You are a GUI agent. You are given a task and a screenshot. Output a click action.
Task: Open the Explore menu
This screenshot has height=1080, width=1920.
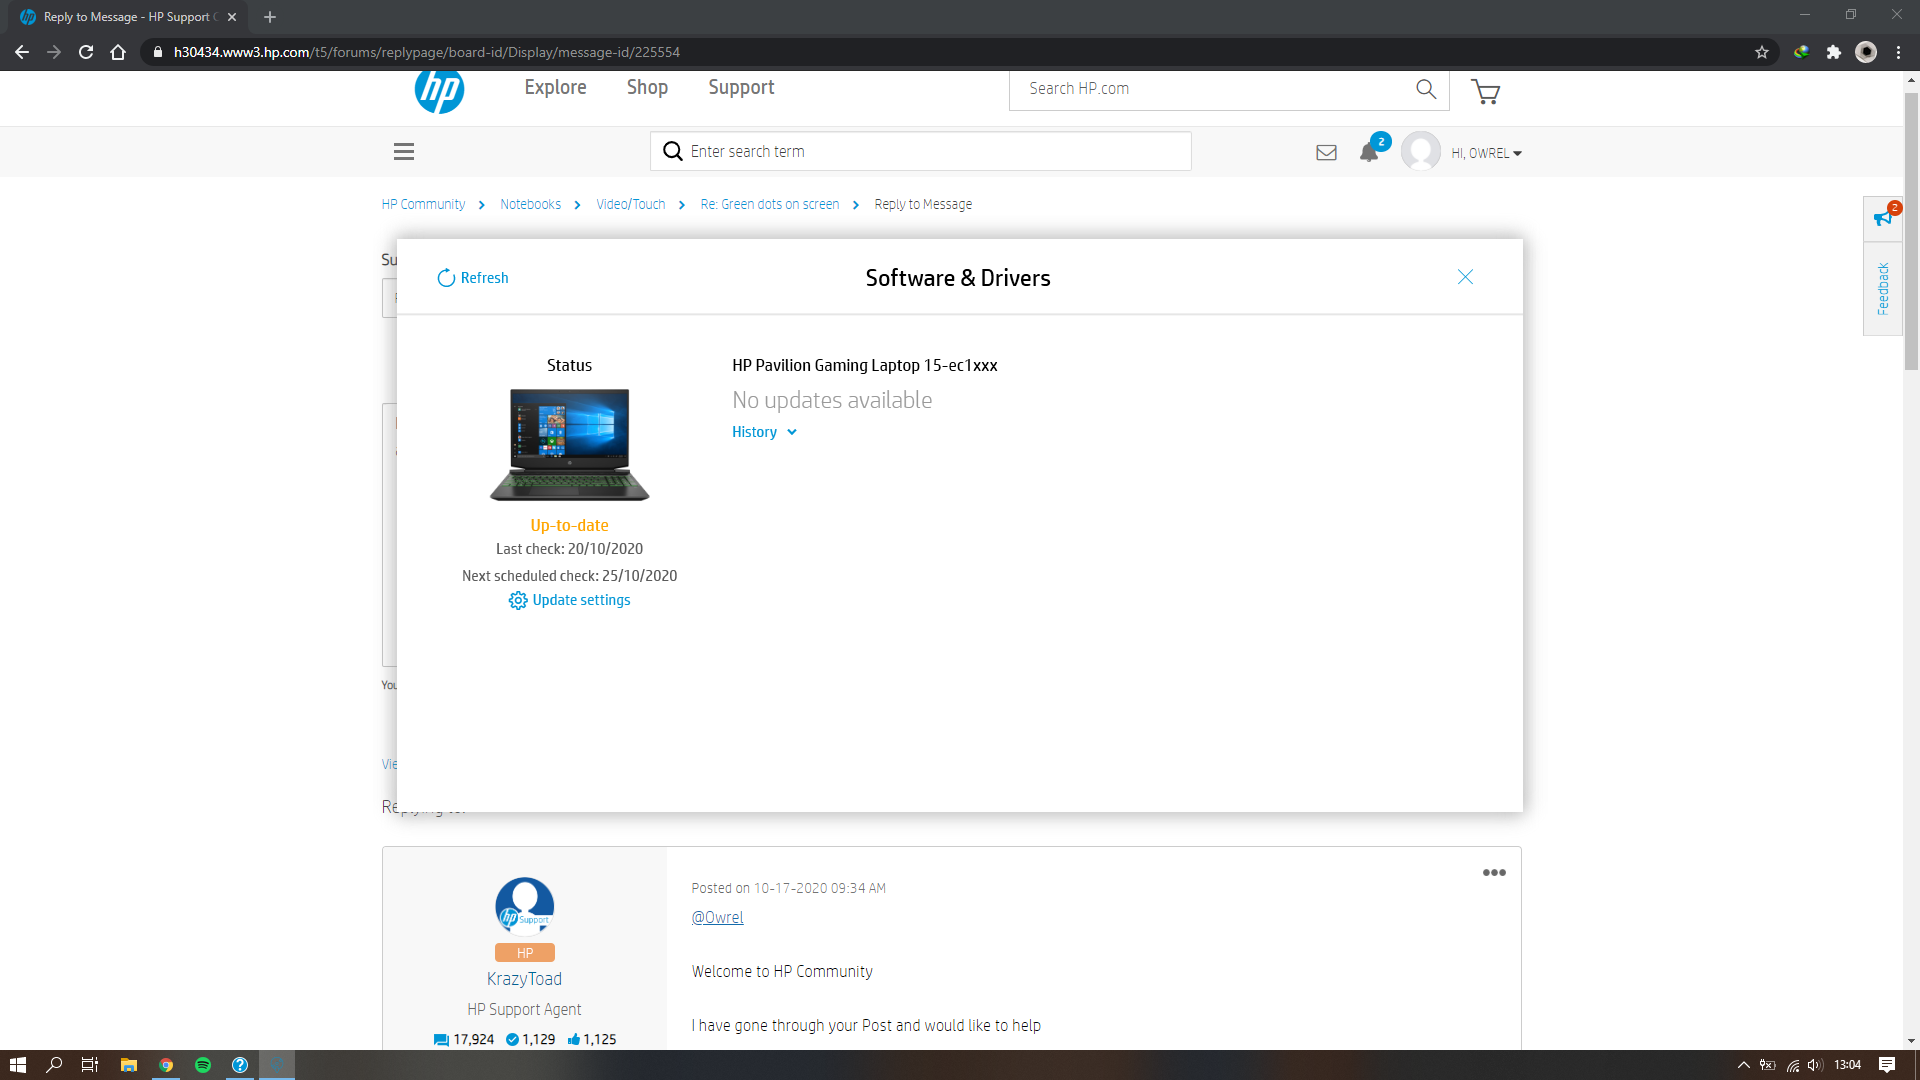555,88
